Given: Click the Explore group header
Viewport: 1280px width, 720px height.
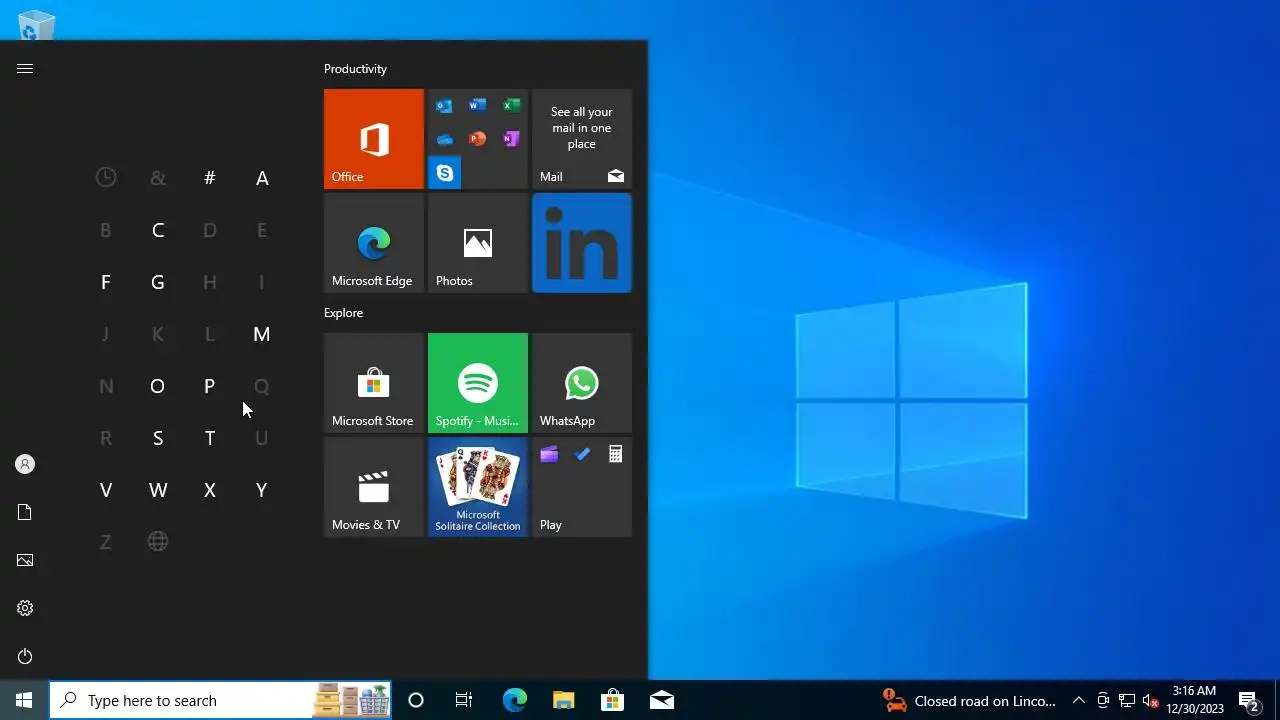Looking at the screenshot, I should (343, 313).
